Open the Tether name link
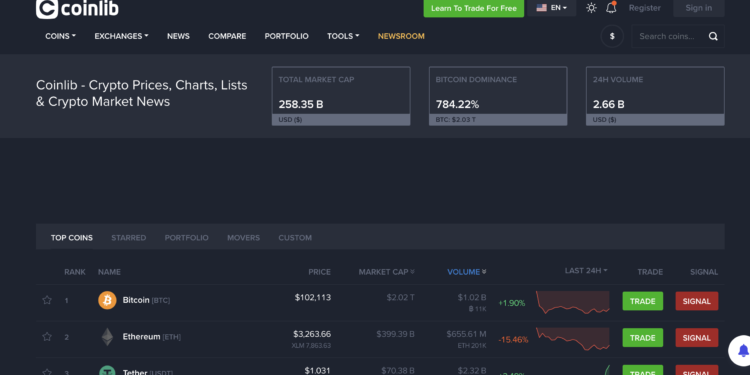750x375 pixels. (147, 372)
